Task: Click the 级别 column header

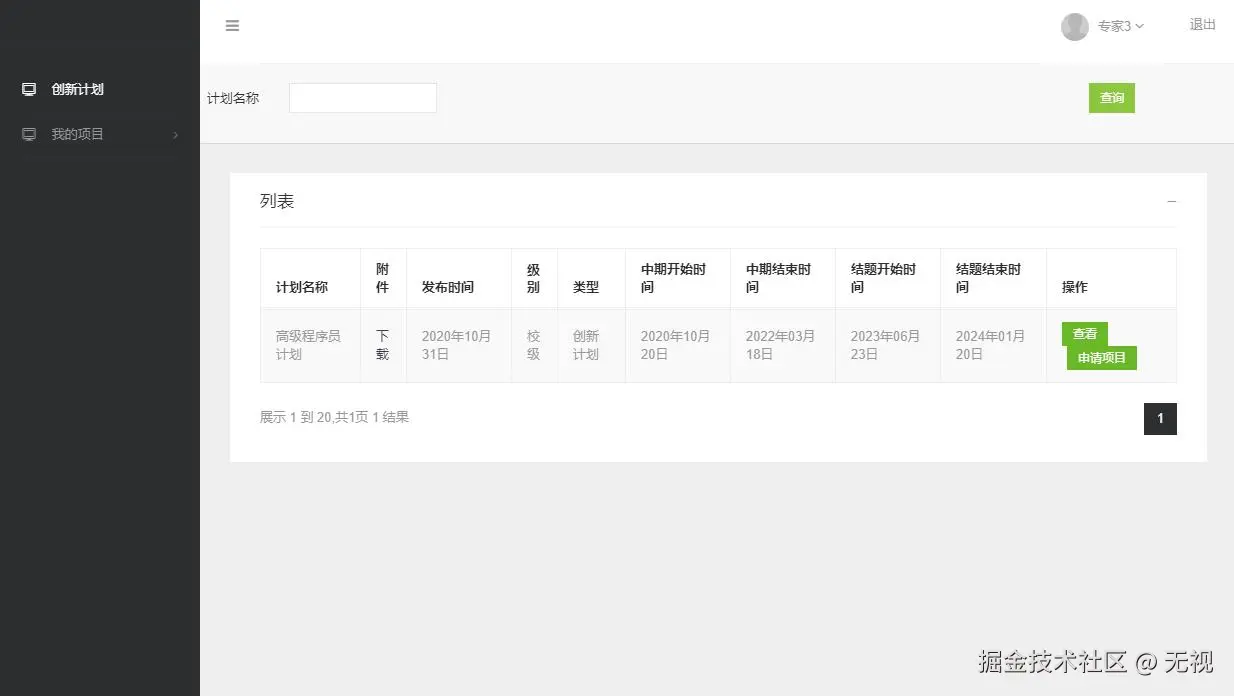Action: [x=533, y=278]
